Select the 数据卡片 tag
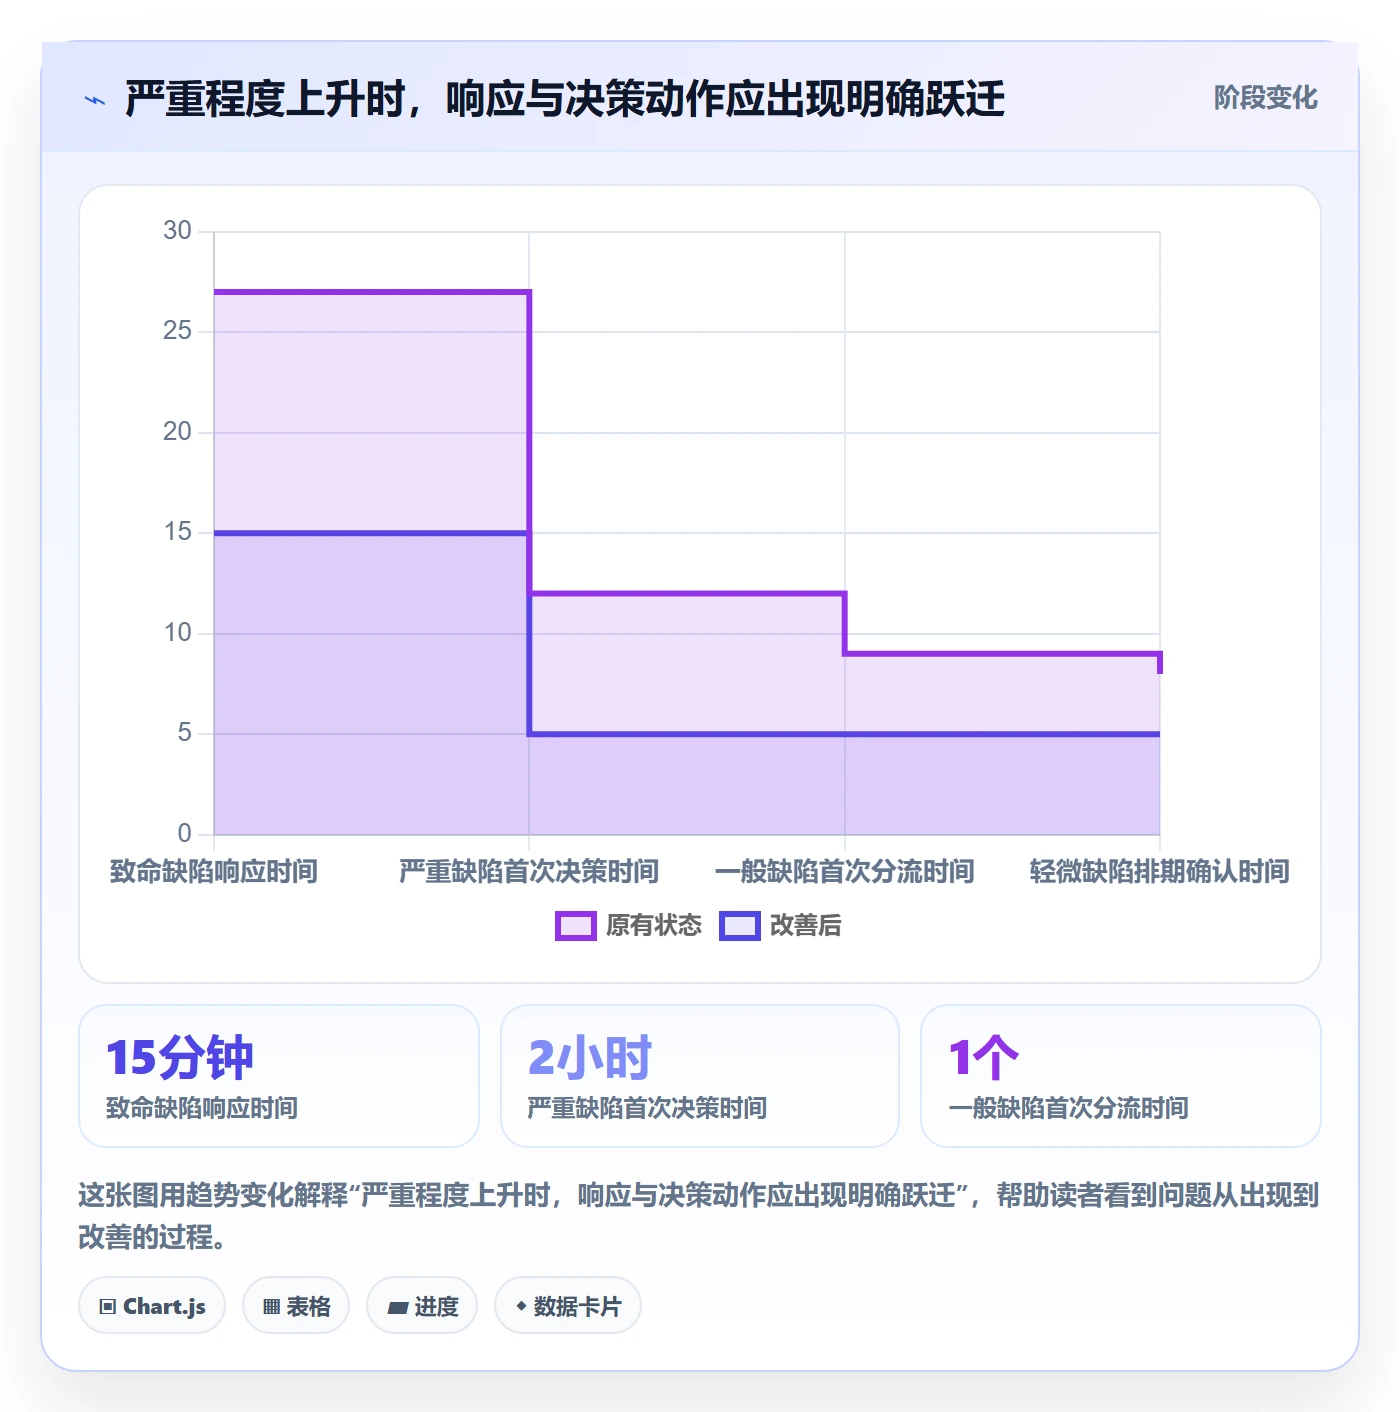The width and height of the screenshot is (1400, 1412). coord(568,1306)
